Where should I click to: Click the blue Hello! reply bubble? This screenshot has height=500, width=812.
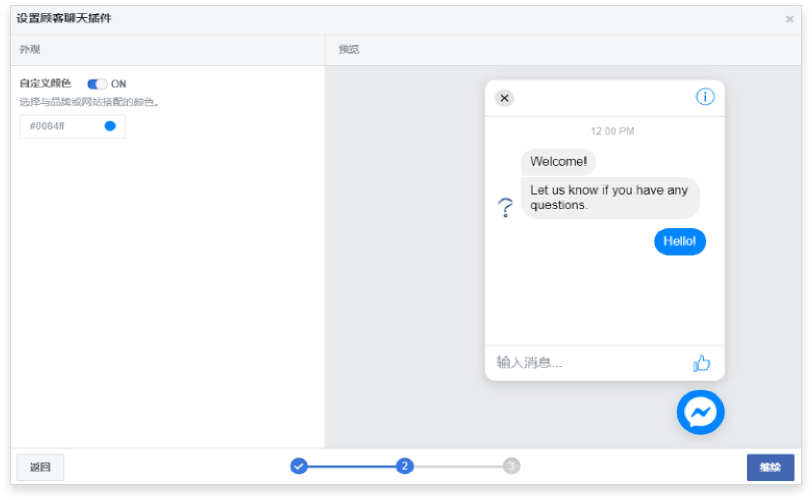tap(680, 241)
